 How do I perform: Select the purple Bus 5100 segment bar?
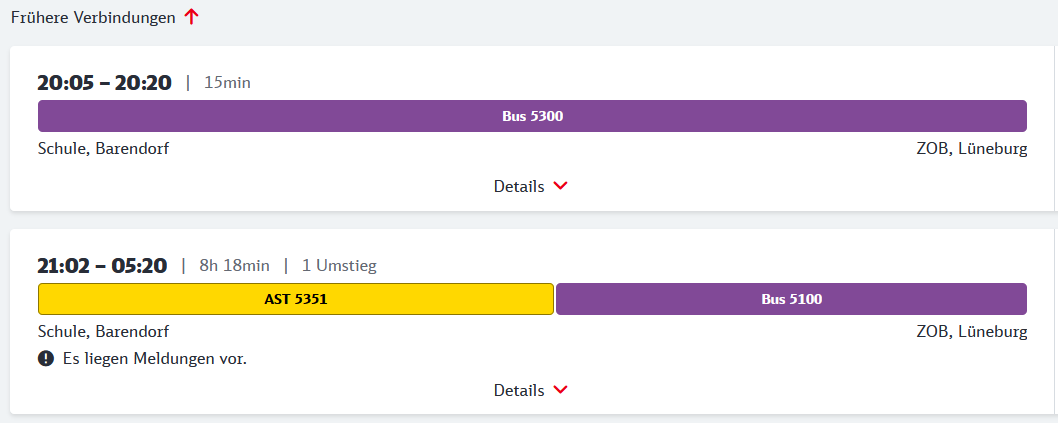[x=791, y=299]
